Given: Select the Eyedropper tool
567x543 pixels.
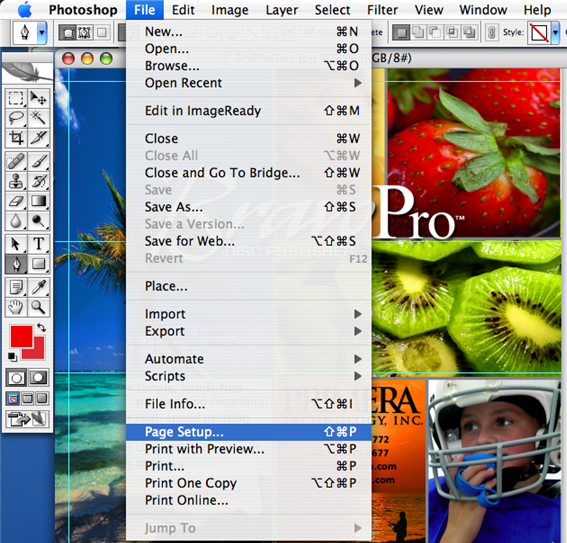Looking at the screenshot, I should (38, 287).
